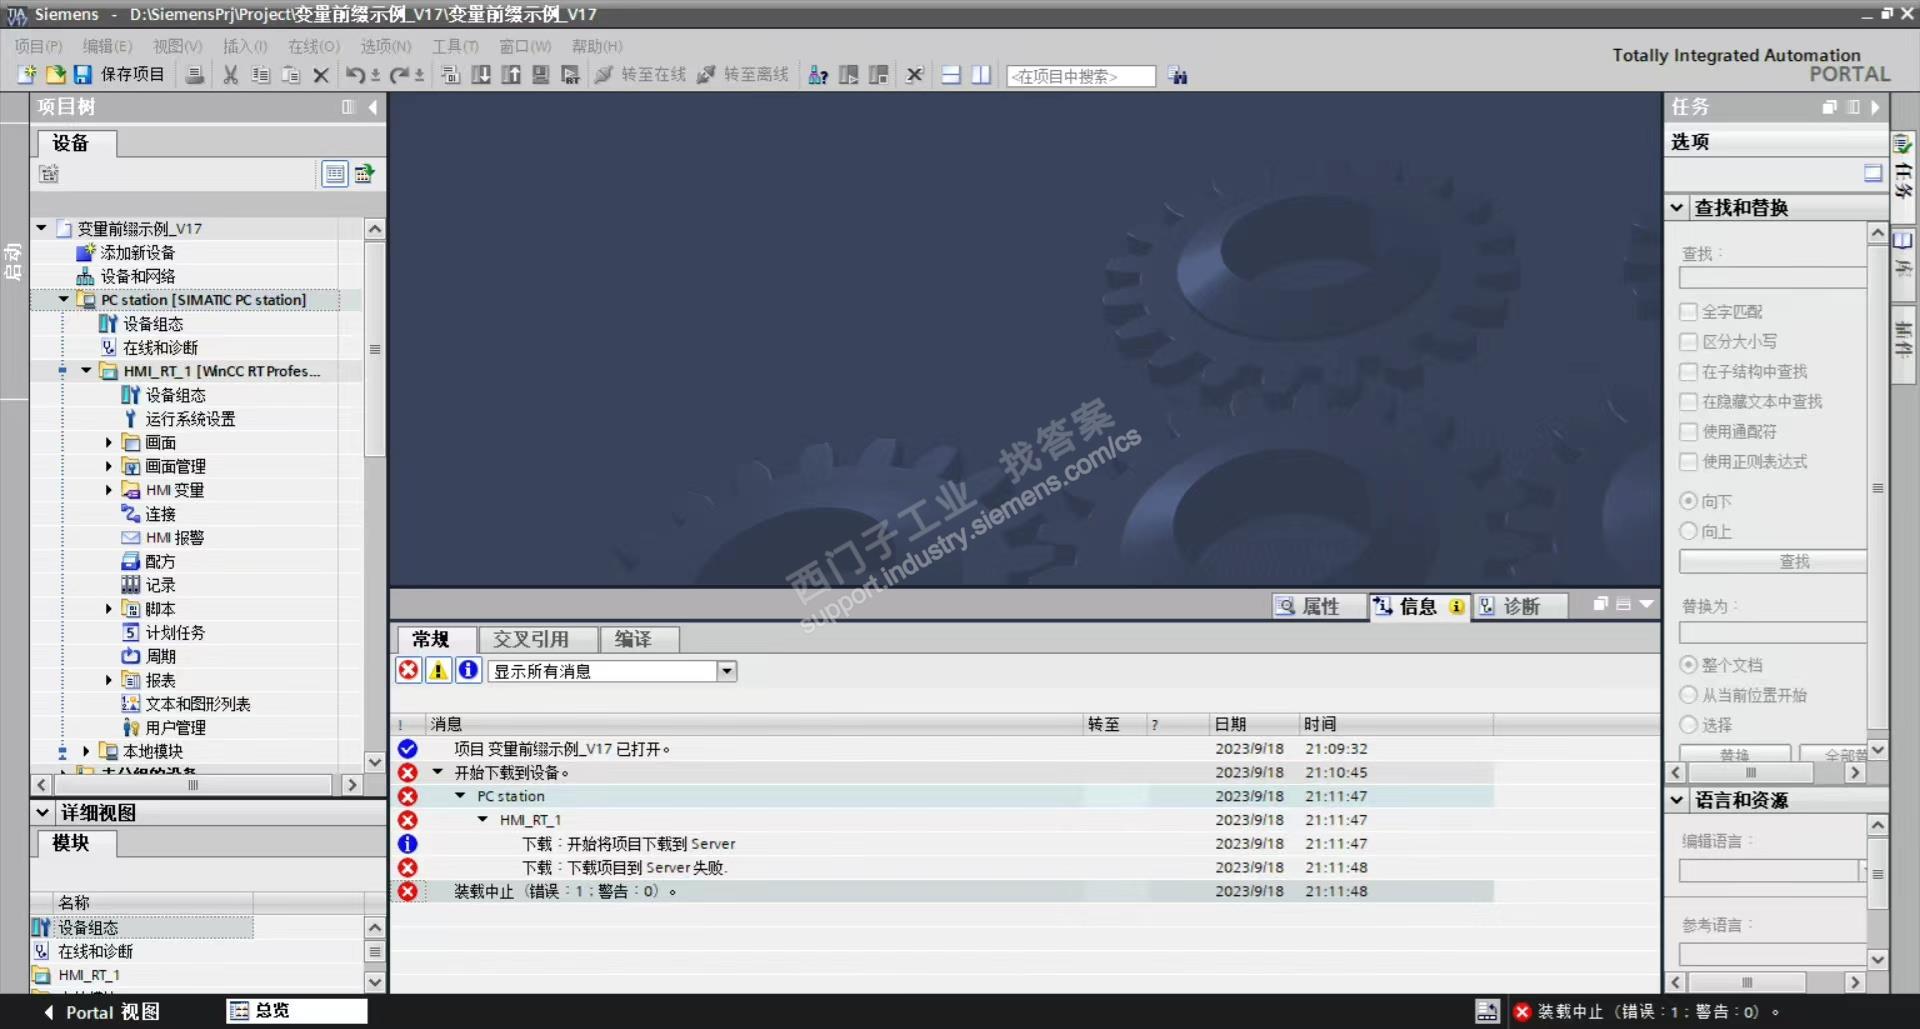The height and width of the screenshot is (1029, 1920).
Task: Select the 整个文档 radio option
Action: click(1689, 665)
